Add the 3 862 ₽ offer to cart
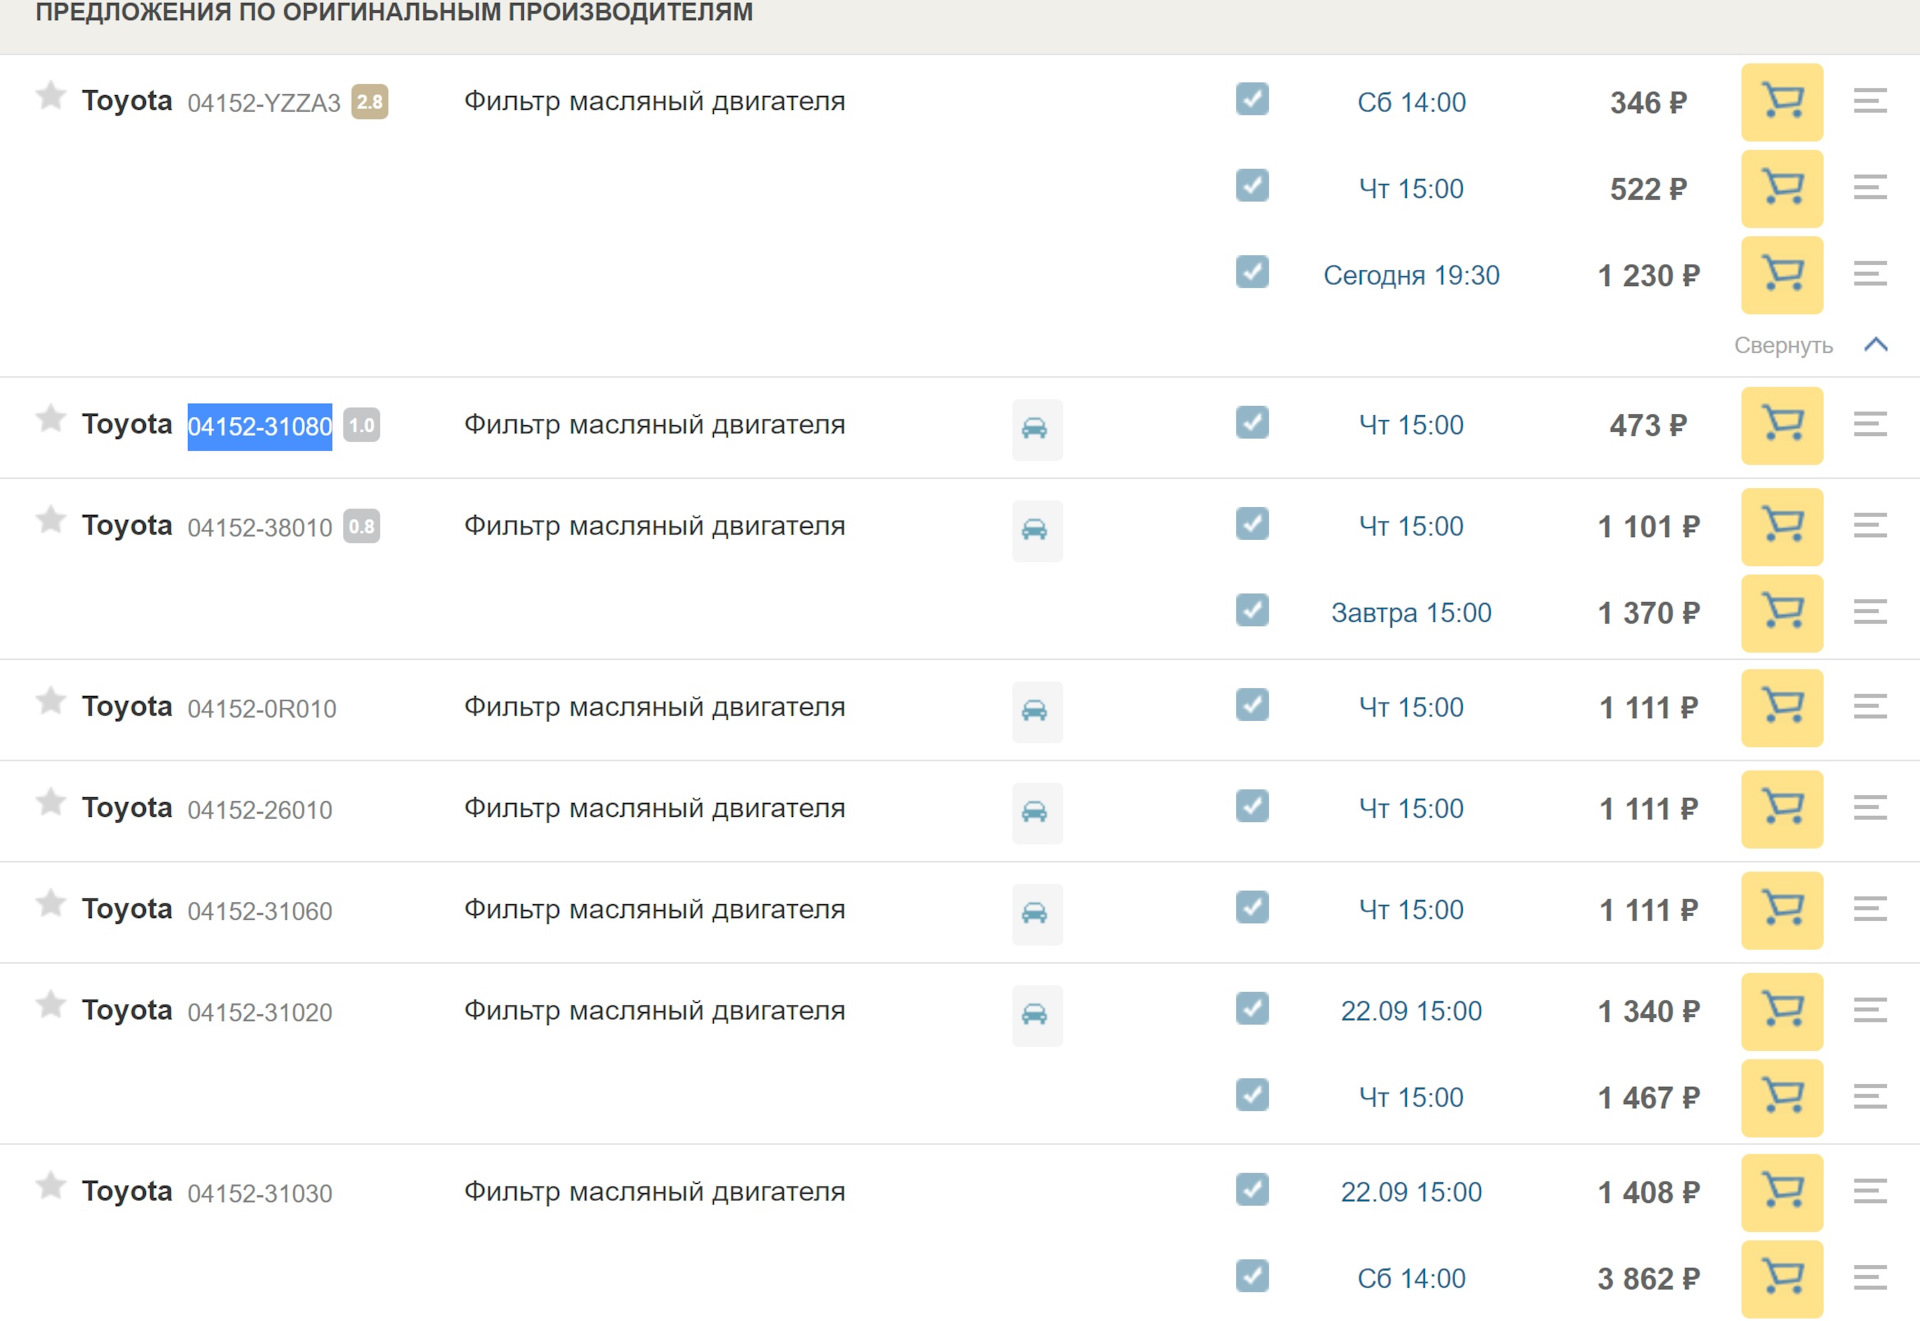The height and width of the screenshot is (1321, 1920). tap(1782, 1279)
